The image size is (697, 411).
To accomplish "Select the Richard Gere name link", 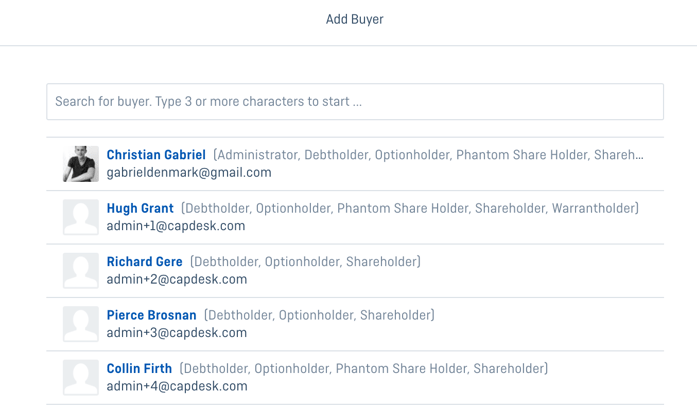I will click(144, 261).
